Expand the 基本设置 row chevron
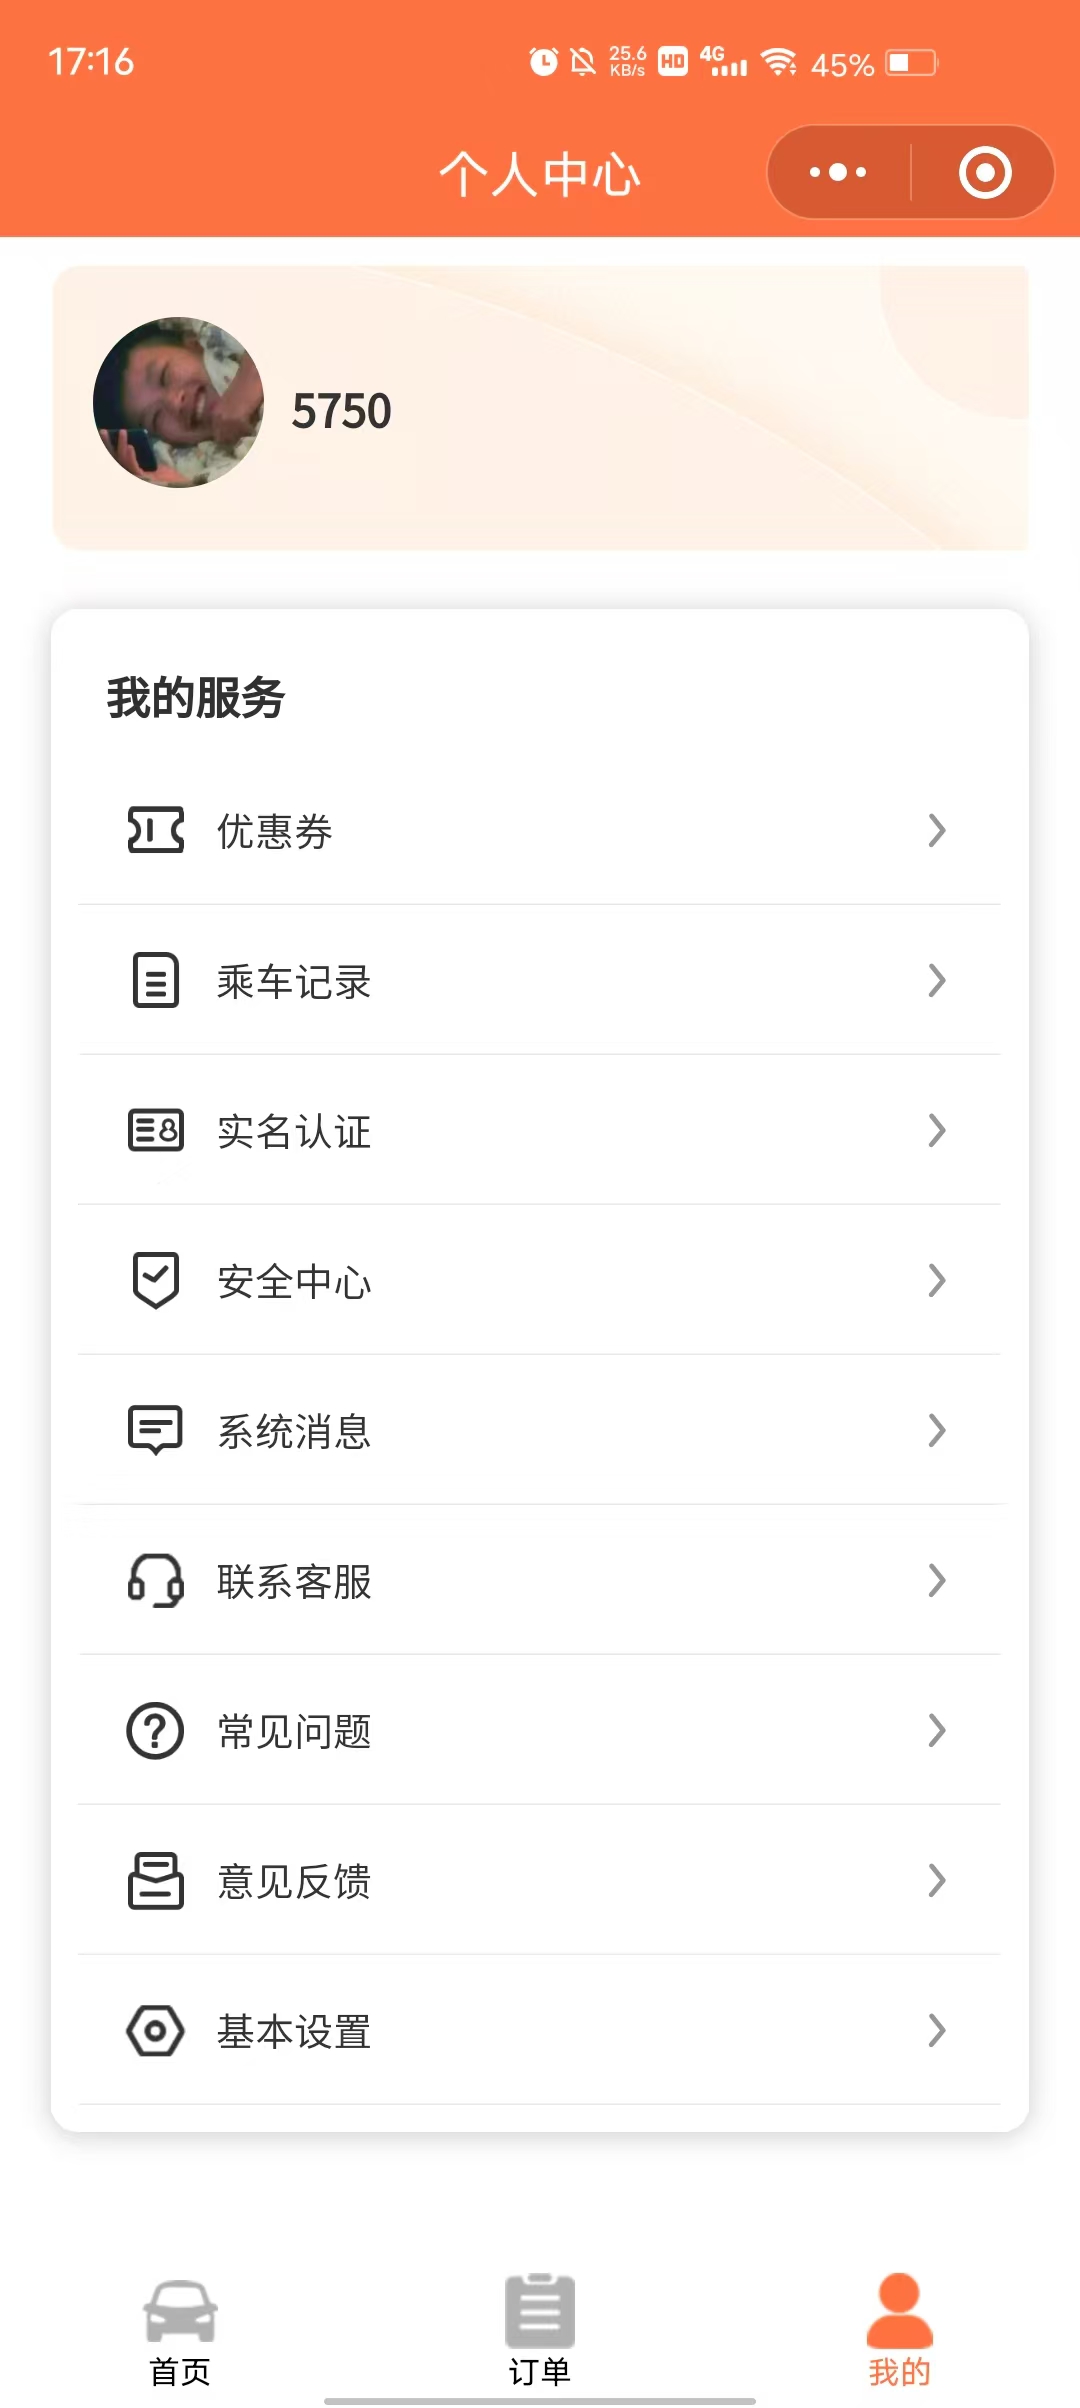This screenshot has height=2408, width=1080. 936,2030
